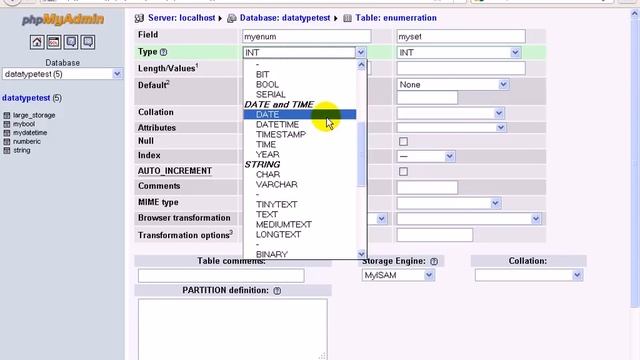Image resolution: width=640 pixels, height=360 pixels.
Task: Open the datatypetest database link in sidebar
Action: pos(26,98)
